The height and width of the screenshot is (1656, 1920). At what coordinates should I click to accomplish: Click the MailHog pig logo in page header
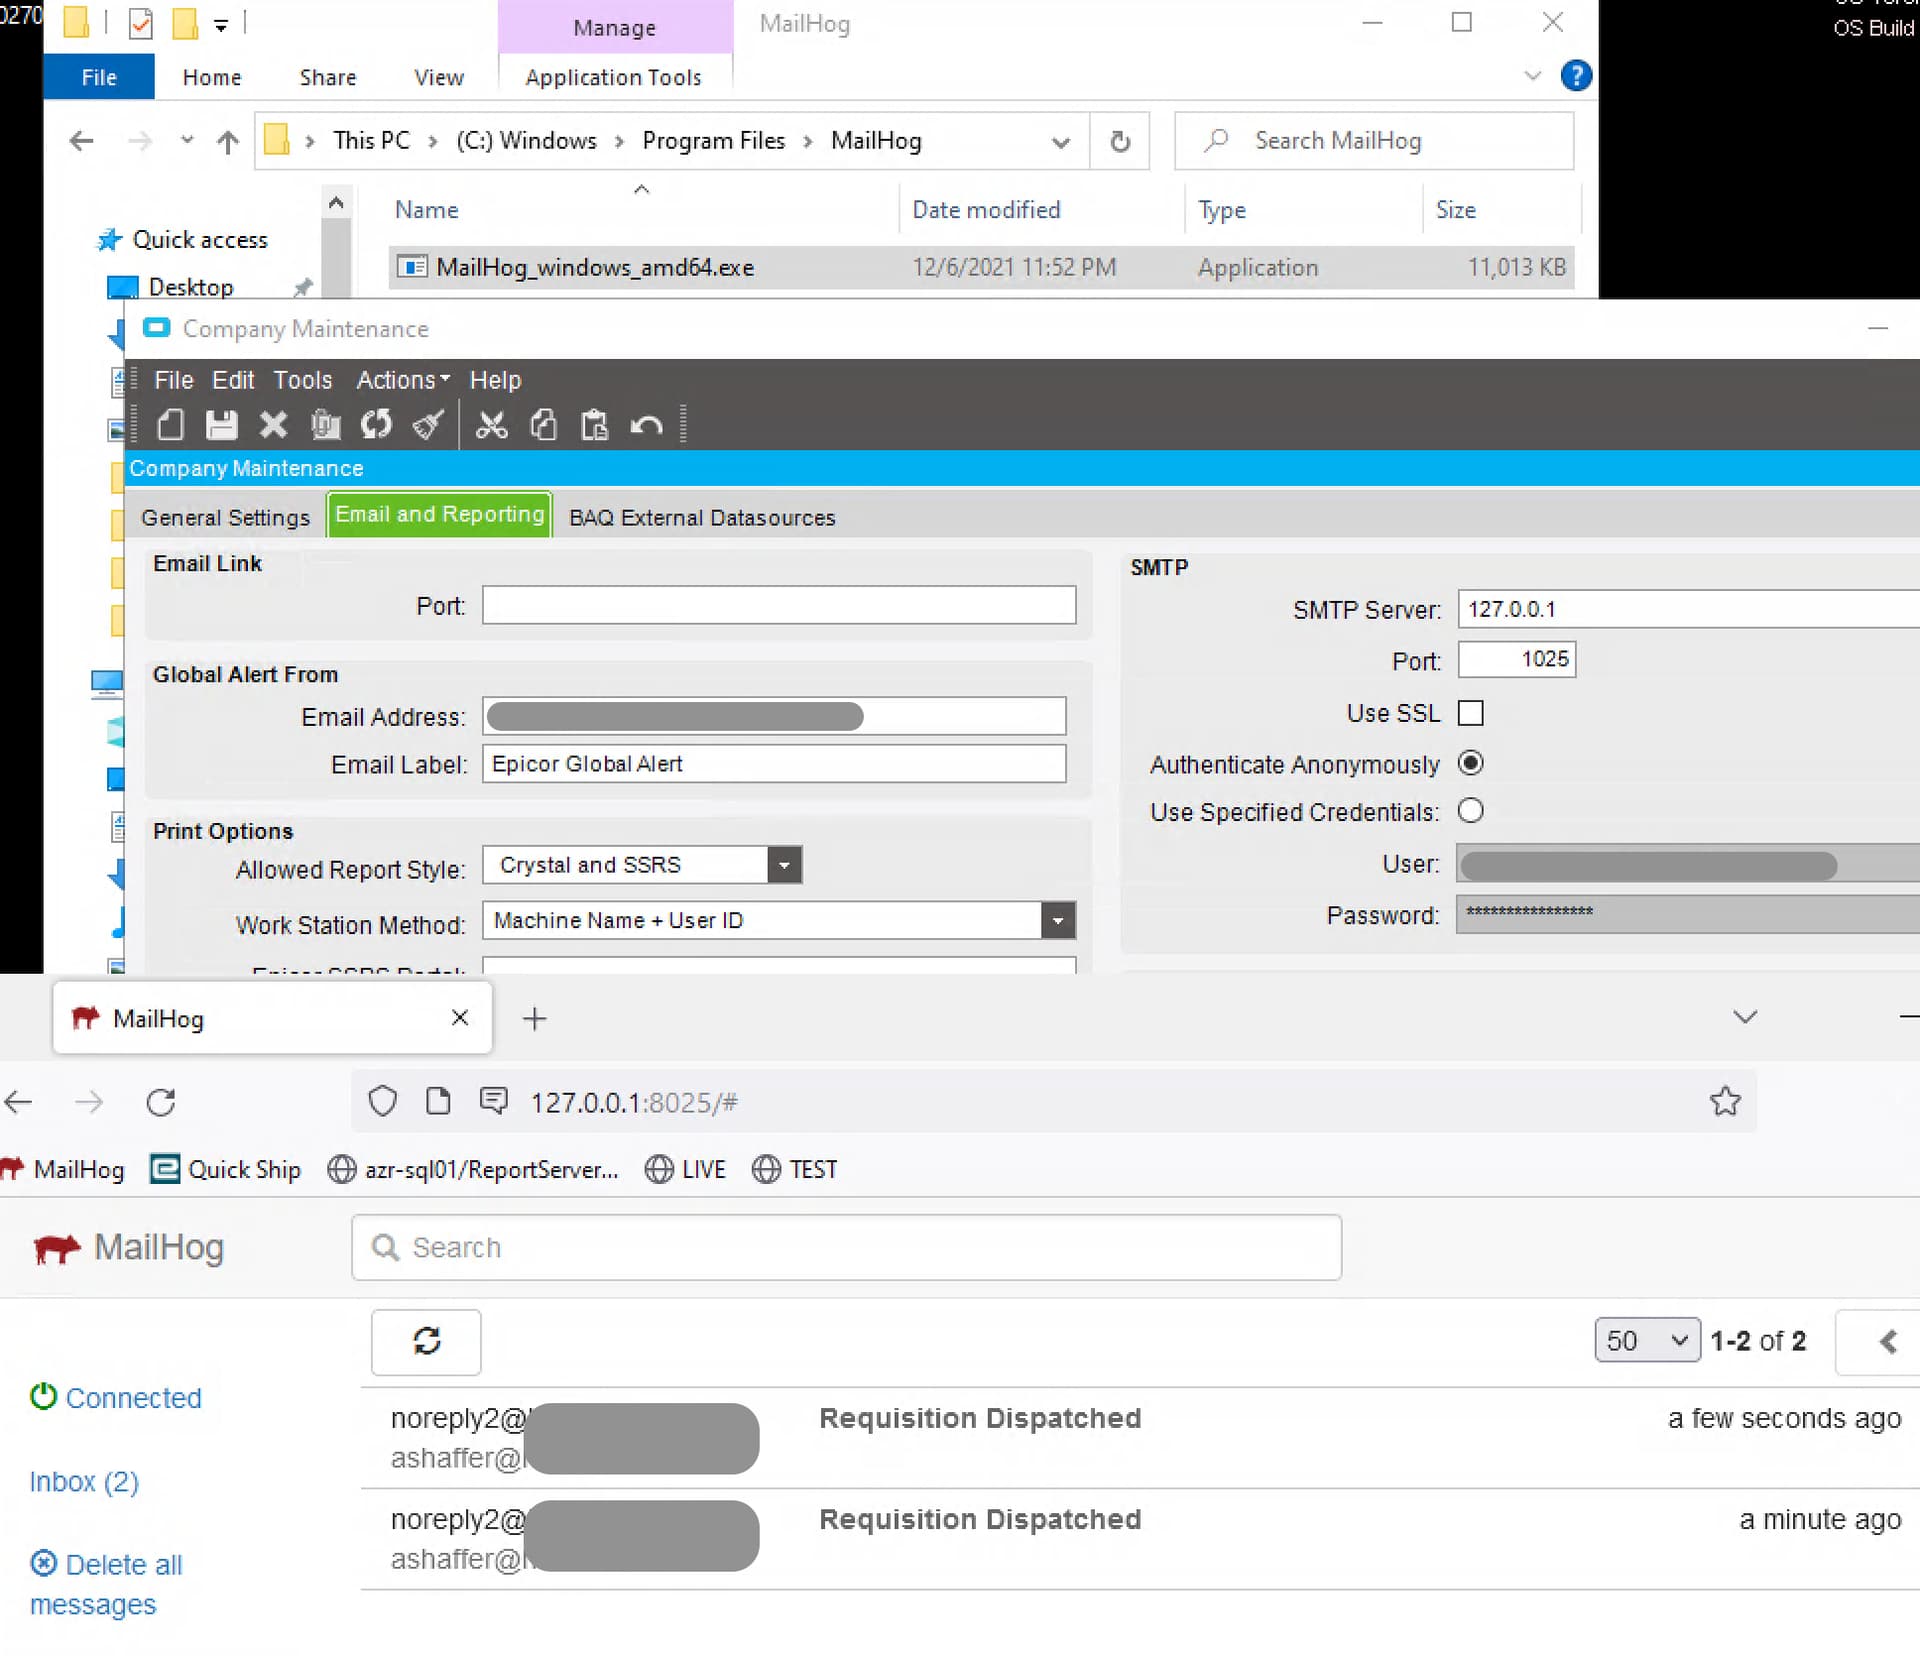(56, 1248)
